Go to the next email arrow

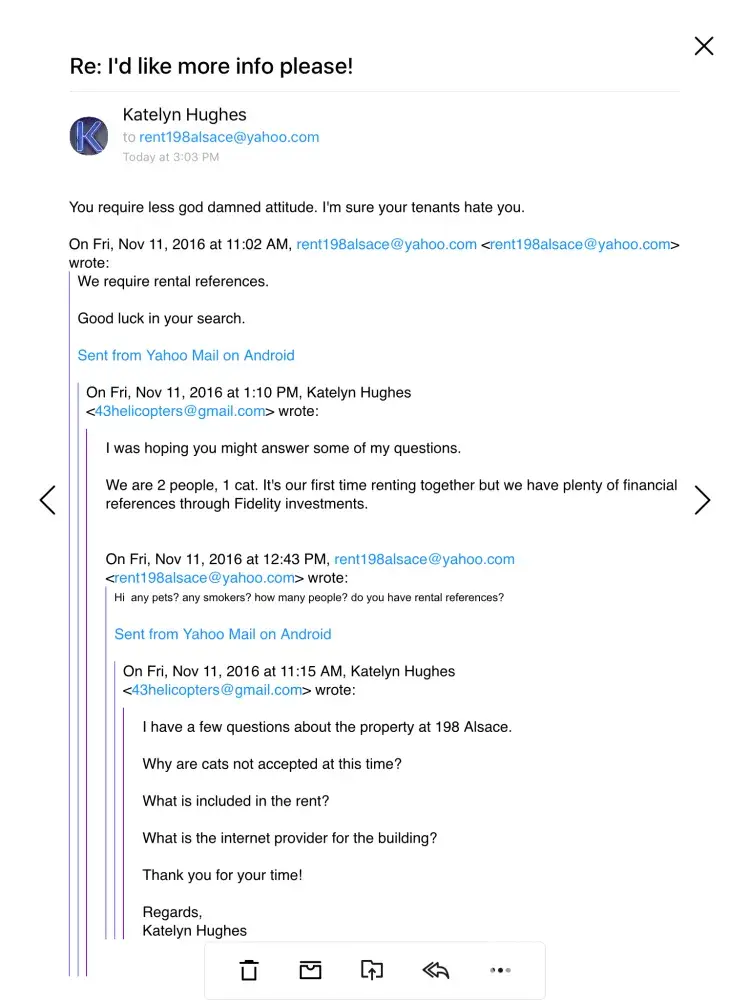(702, 500)
